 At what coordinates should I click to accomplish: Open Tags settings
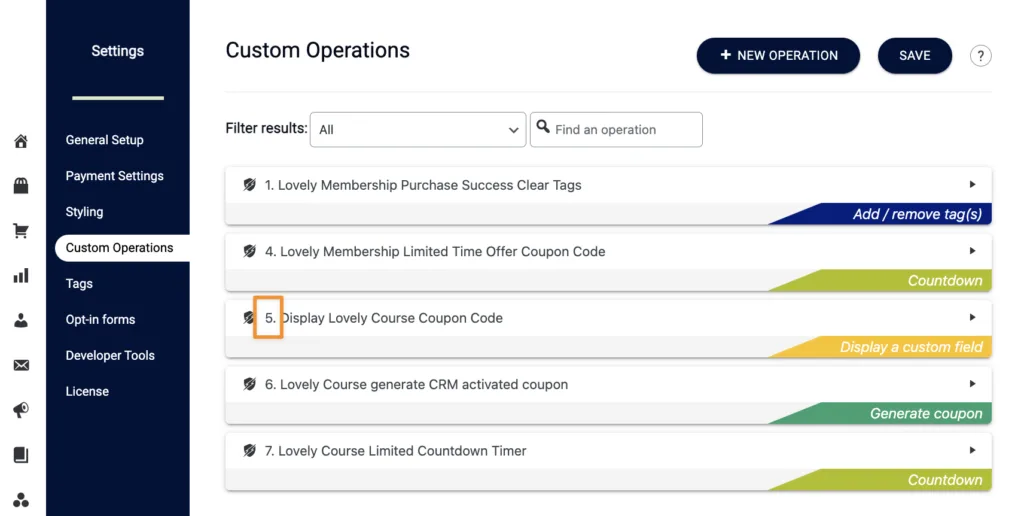(x=79, y=283)
